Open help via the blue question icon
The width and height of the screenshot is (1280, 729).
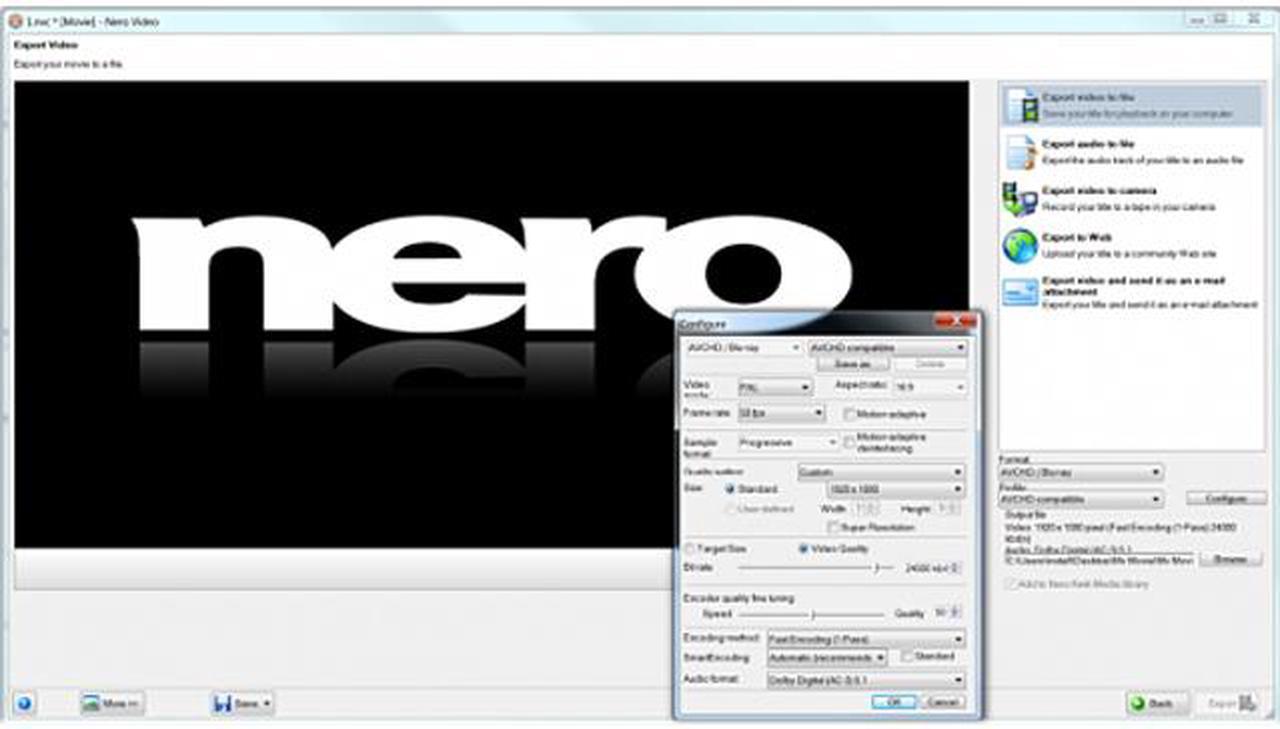coord(24,703)
